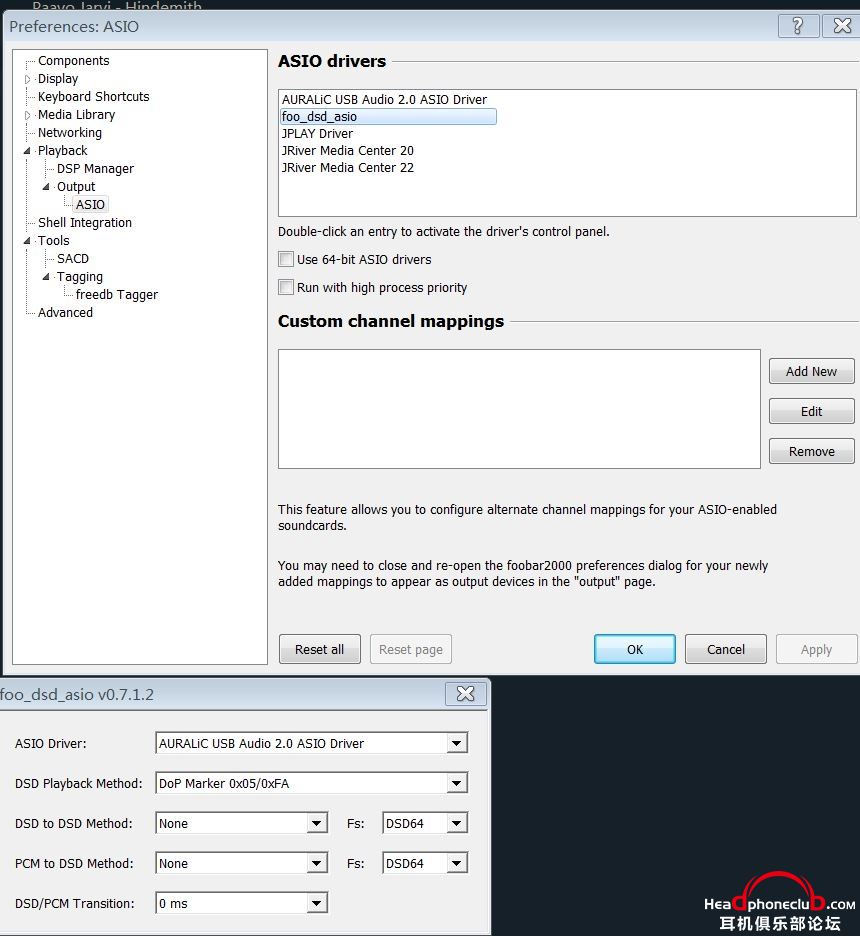Open the PCM to DSD Method dropdown
The width and height of the screenshot is (860, 936).
pyautogui.click(x=316, y=863)
